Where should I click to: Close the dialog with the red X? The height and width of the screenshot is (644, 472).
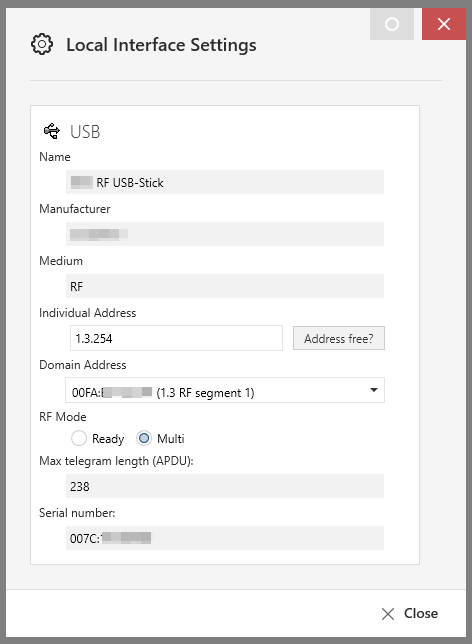[444, 24]
